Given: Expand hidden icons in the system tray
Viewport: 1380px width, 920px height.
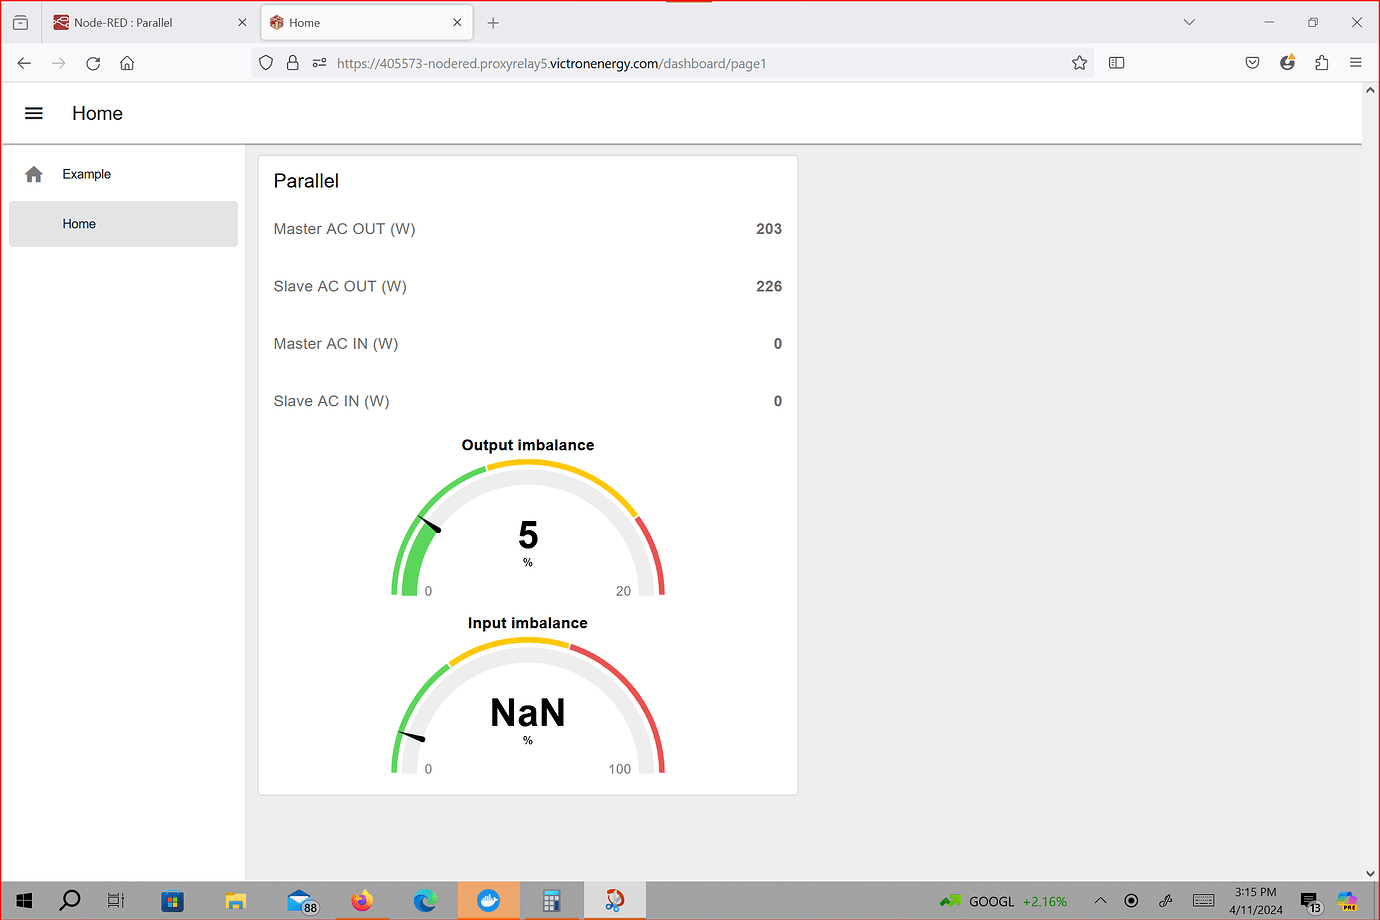Looking at the screenshot, I should [x=1100, y=900].
